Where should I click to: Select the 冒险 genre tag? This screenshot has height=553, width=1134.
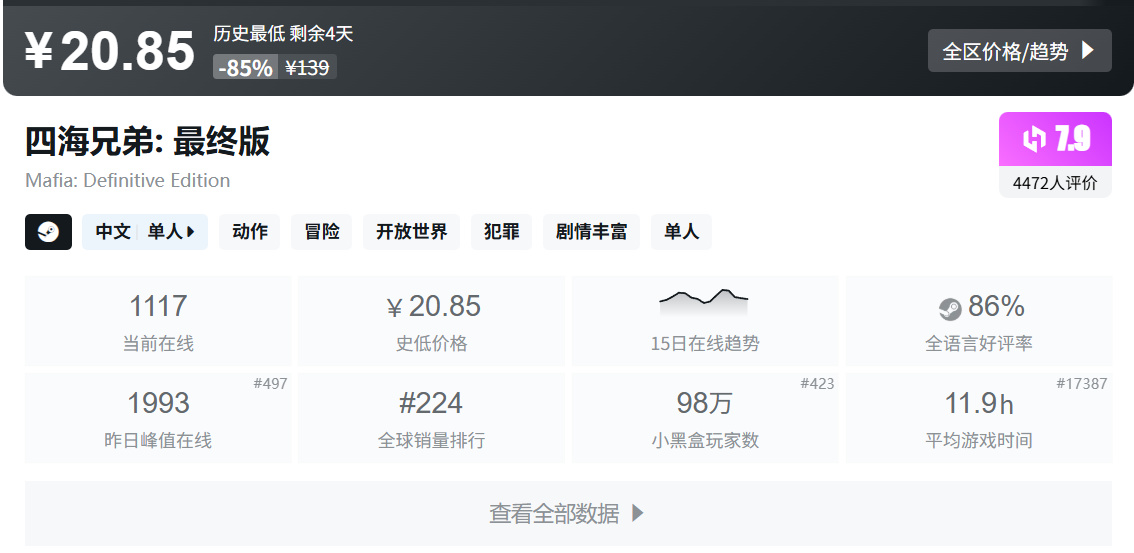coord(322,232)
